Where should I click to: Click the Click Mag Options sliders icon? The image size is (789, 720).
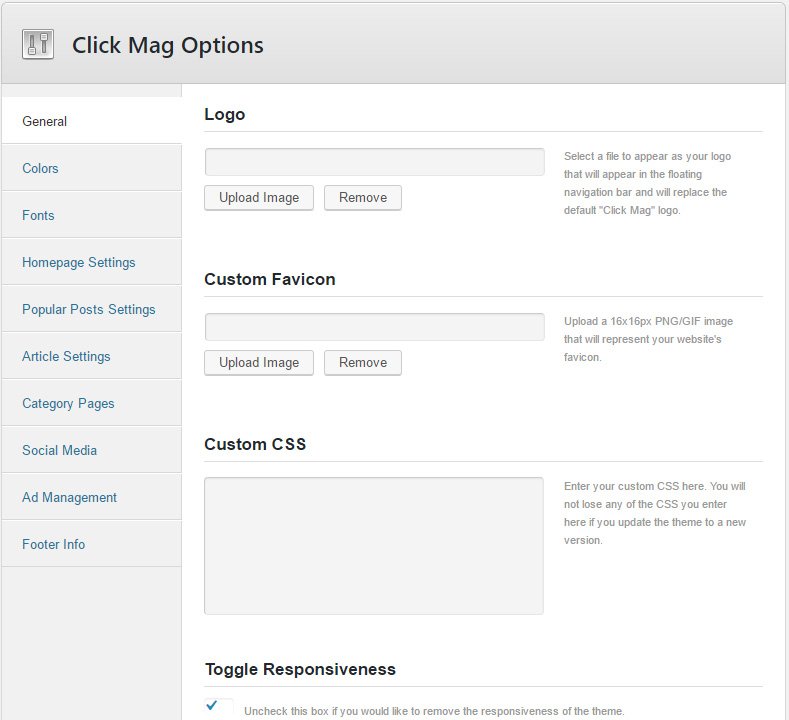point(38,44)
